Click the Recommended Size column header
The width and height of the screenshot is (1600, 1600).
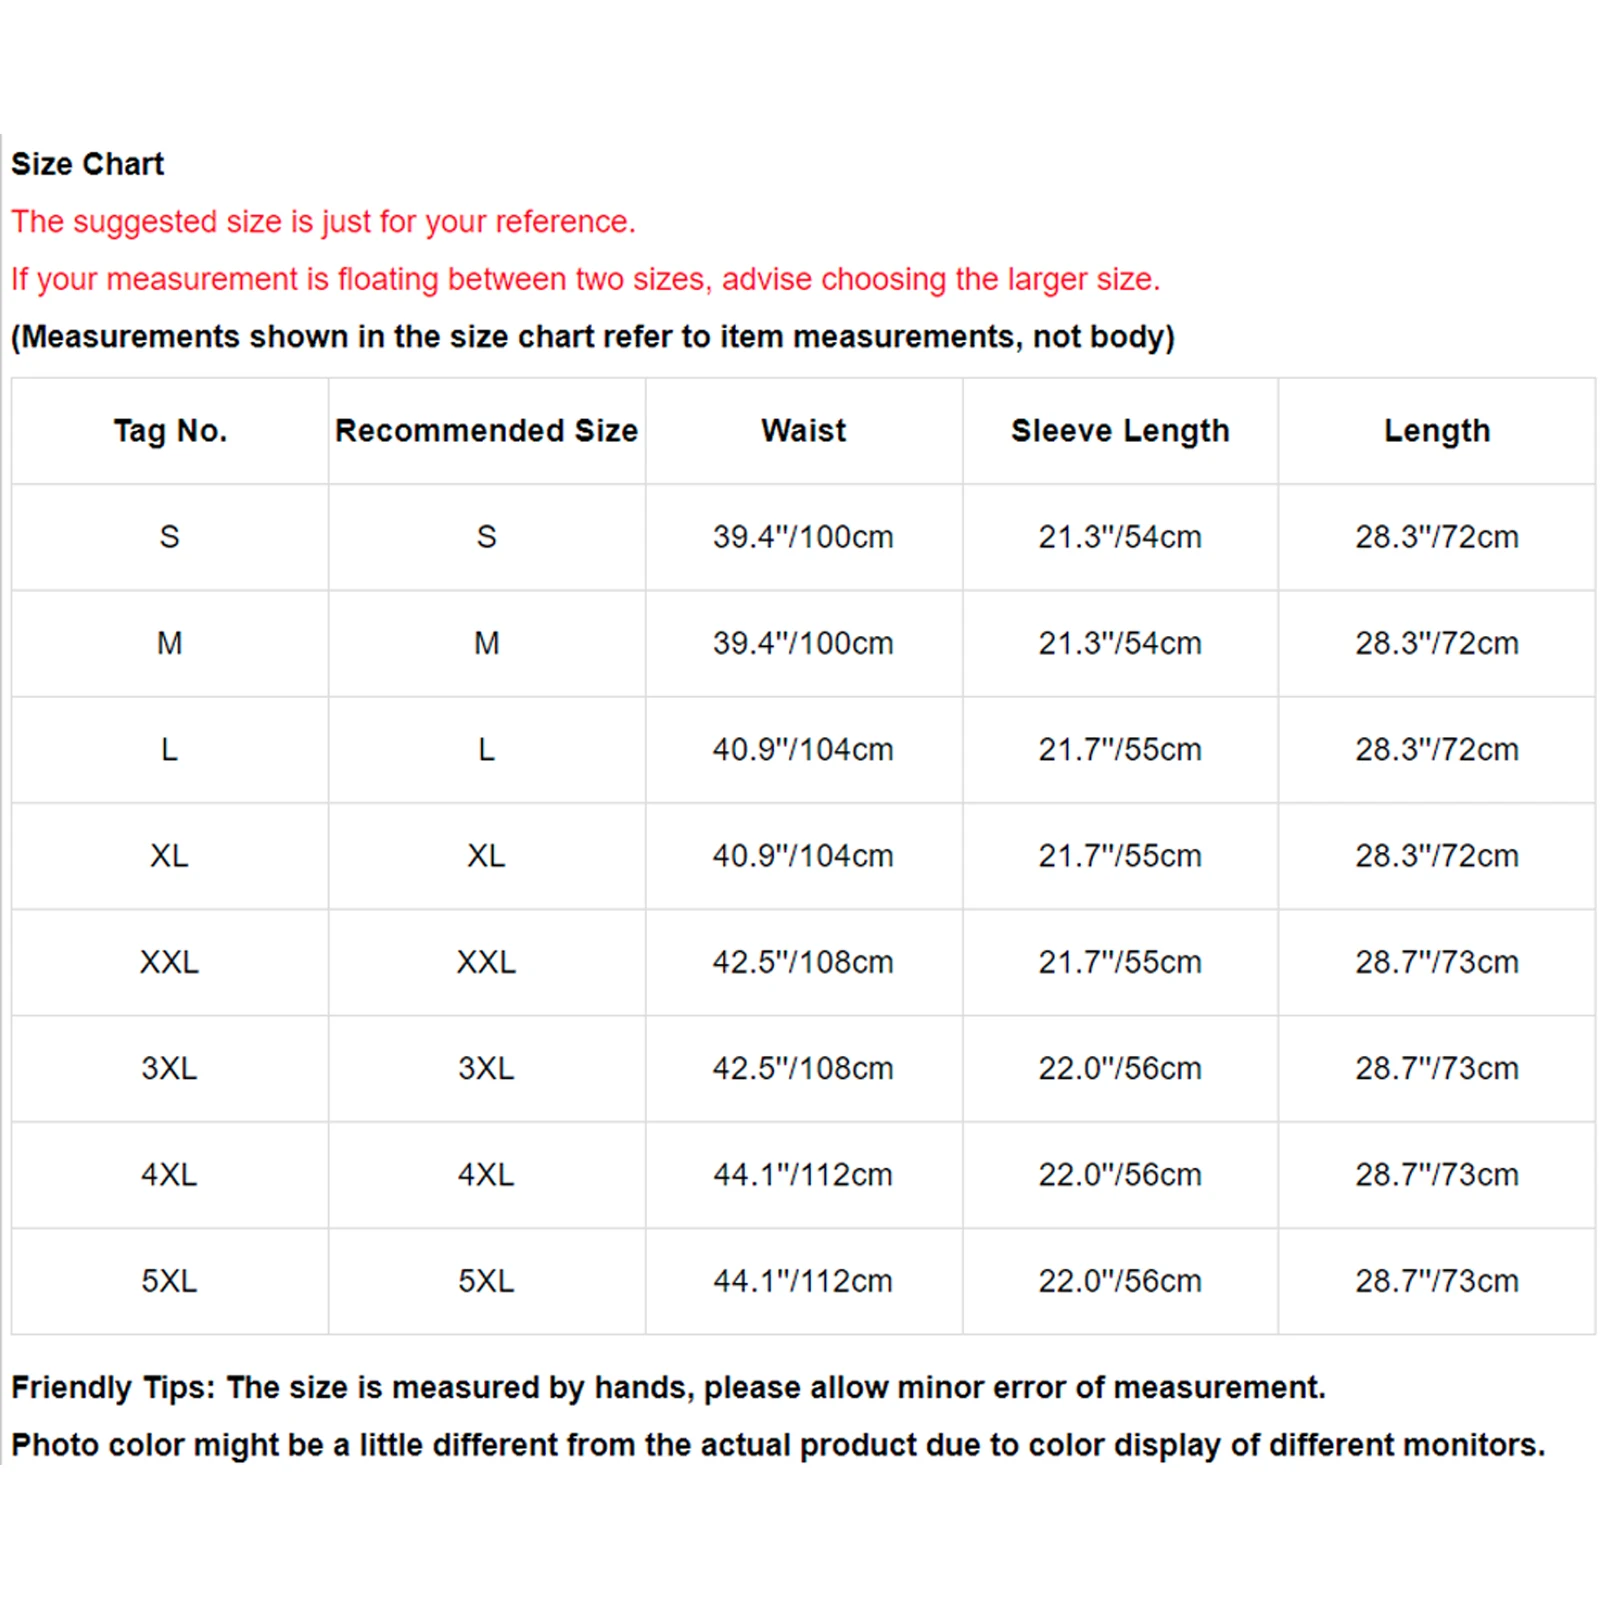point(486,431)
